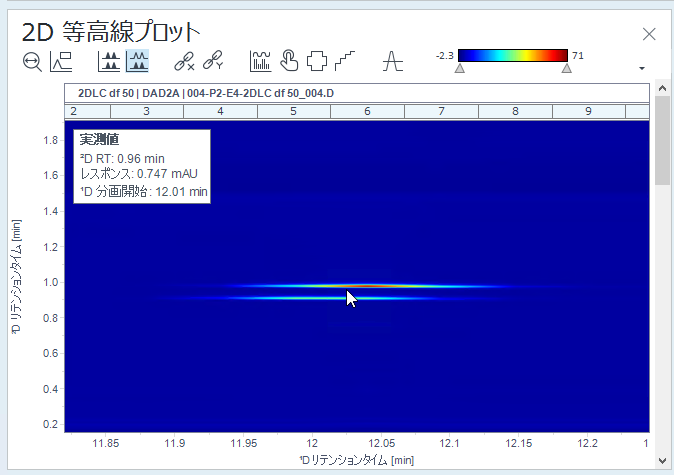The image size is (674, 475).
Task: Adjust the lower color scale slider handle
Action: pos(460,68)
